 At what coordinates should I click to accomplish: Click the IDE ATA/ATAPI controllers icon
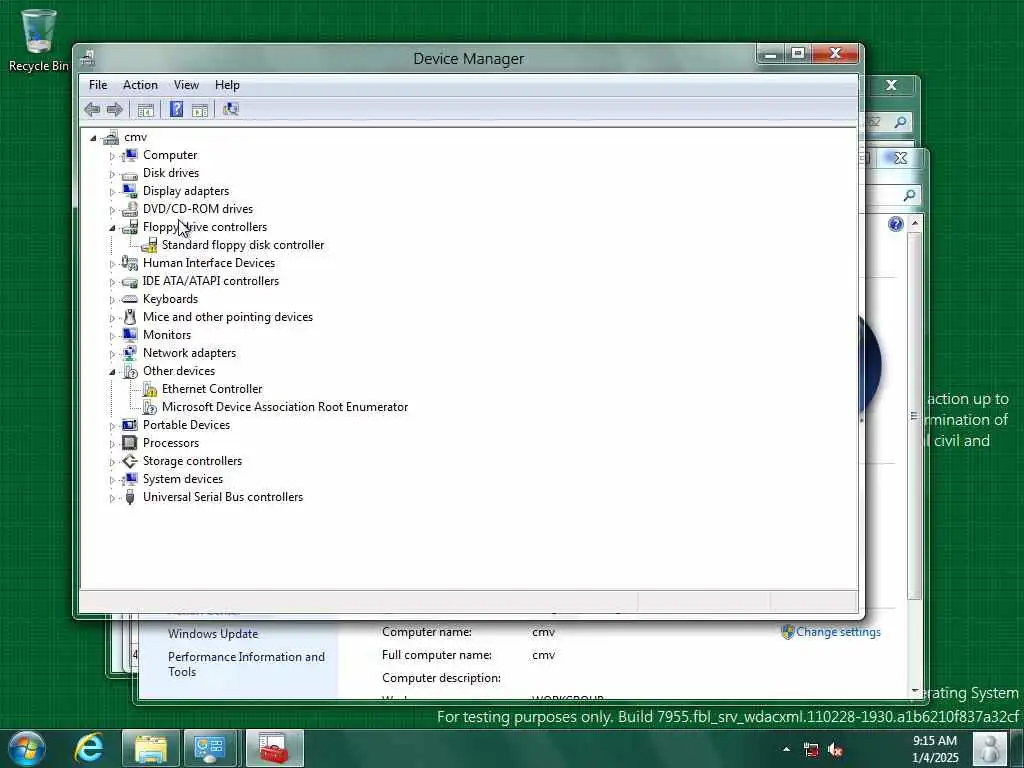tap(130, 281)
